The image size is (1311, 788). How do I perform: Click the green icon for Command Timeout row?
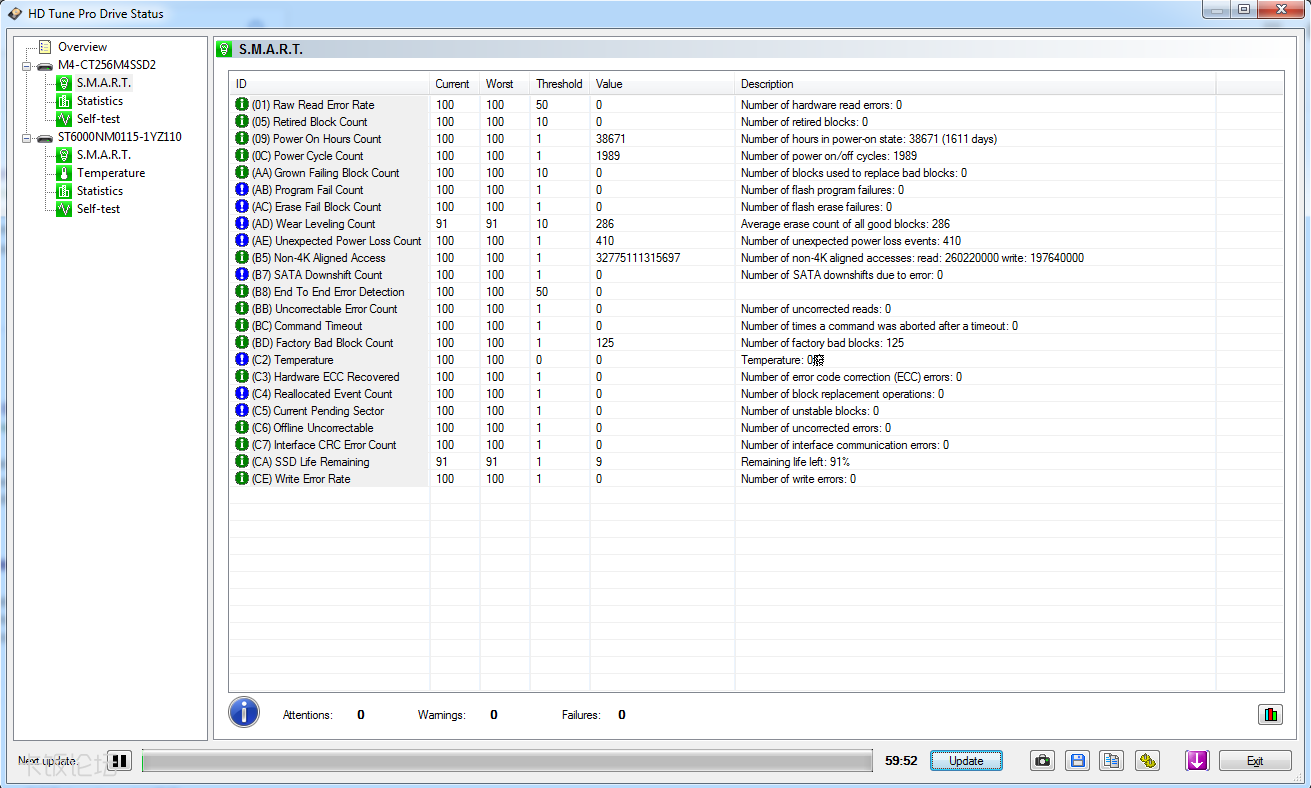click(x=241, y=325)
